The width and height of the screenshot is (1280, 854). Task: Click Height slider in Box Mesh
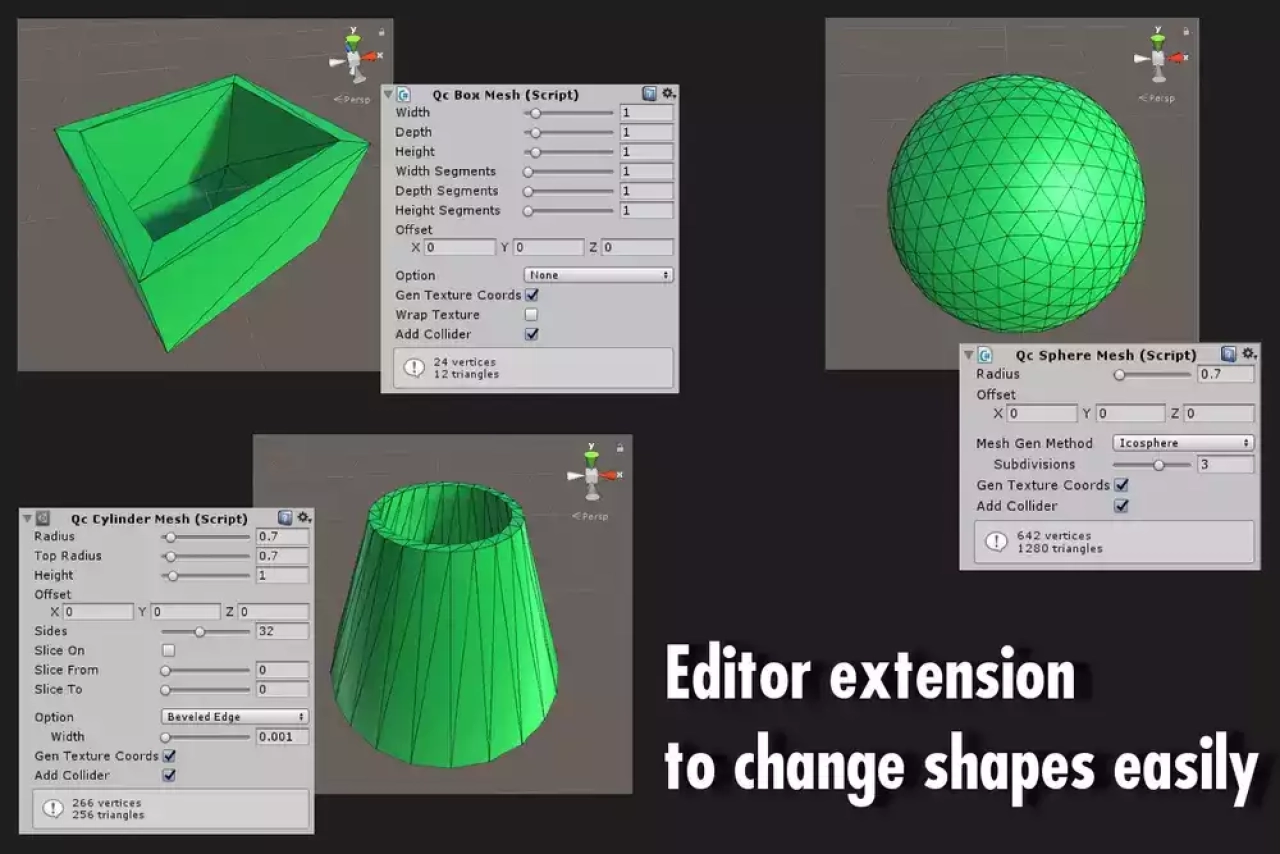[570, 152]
